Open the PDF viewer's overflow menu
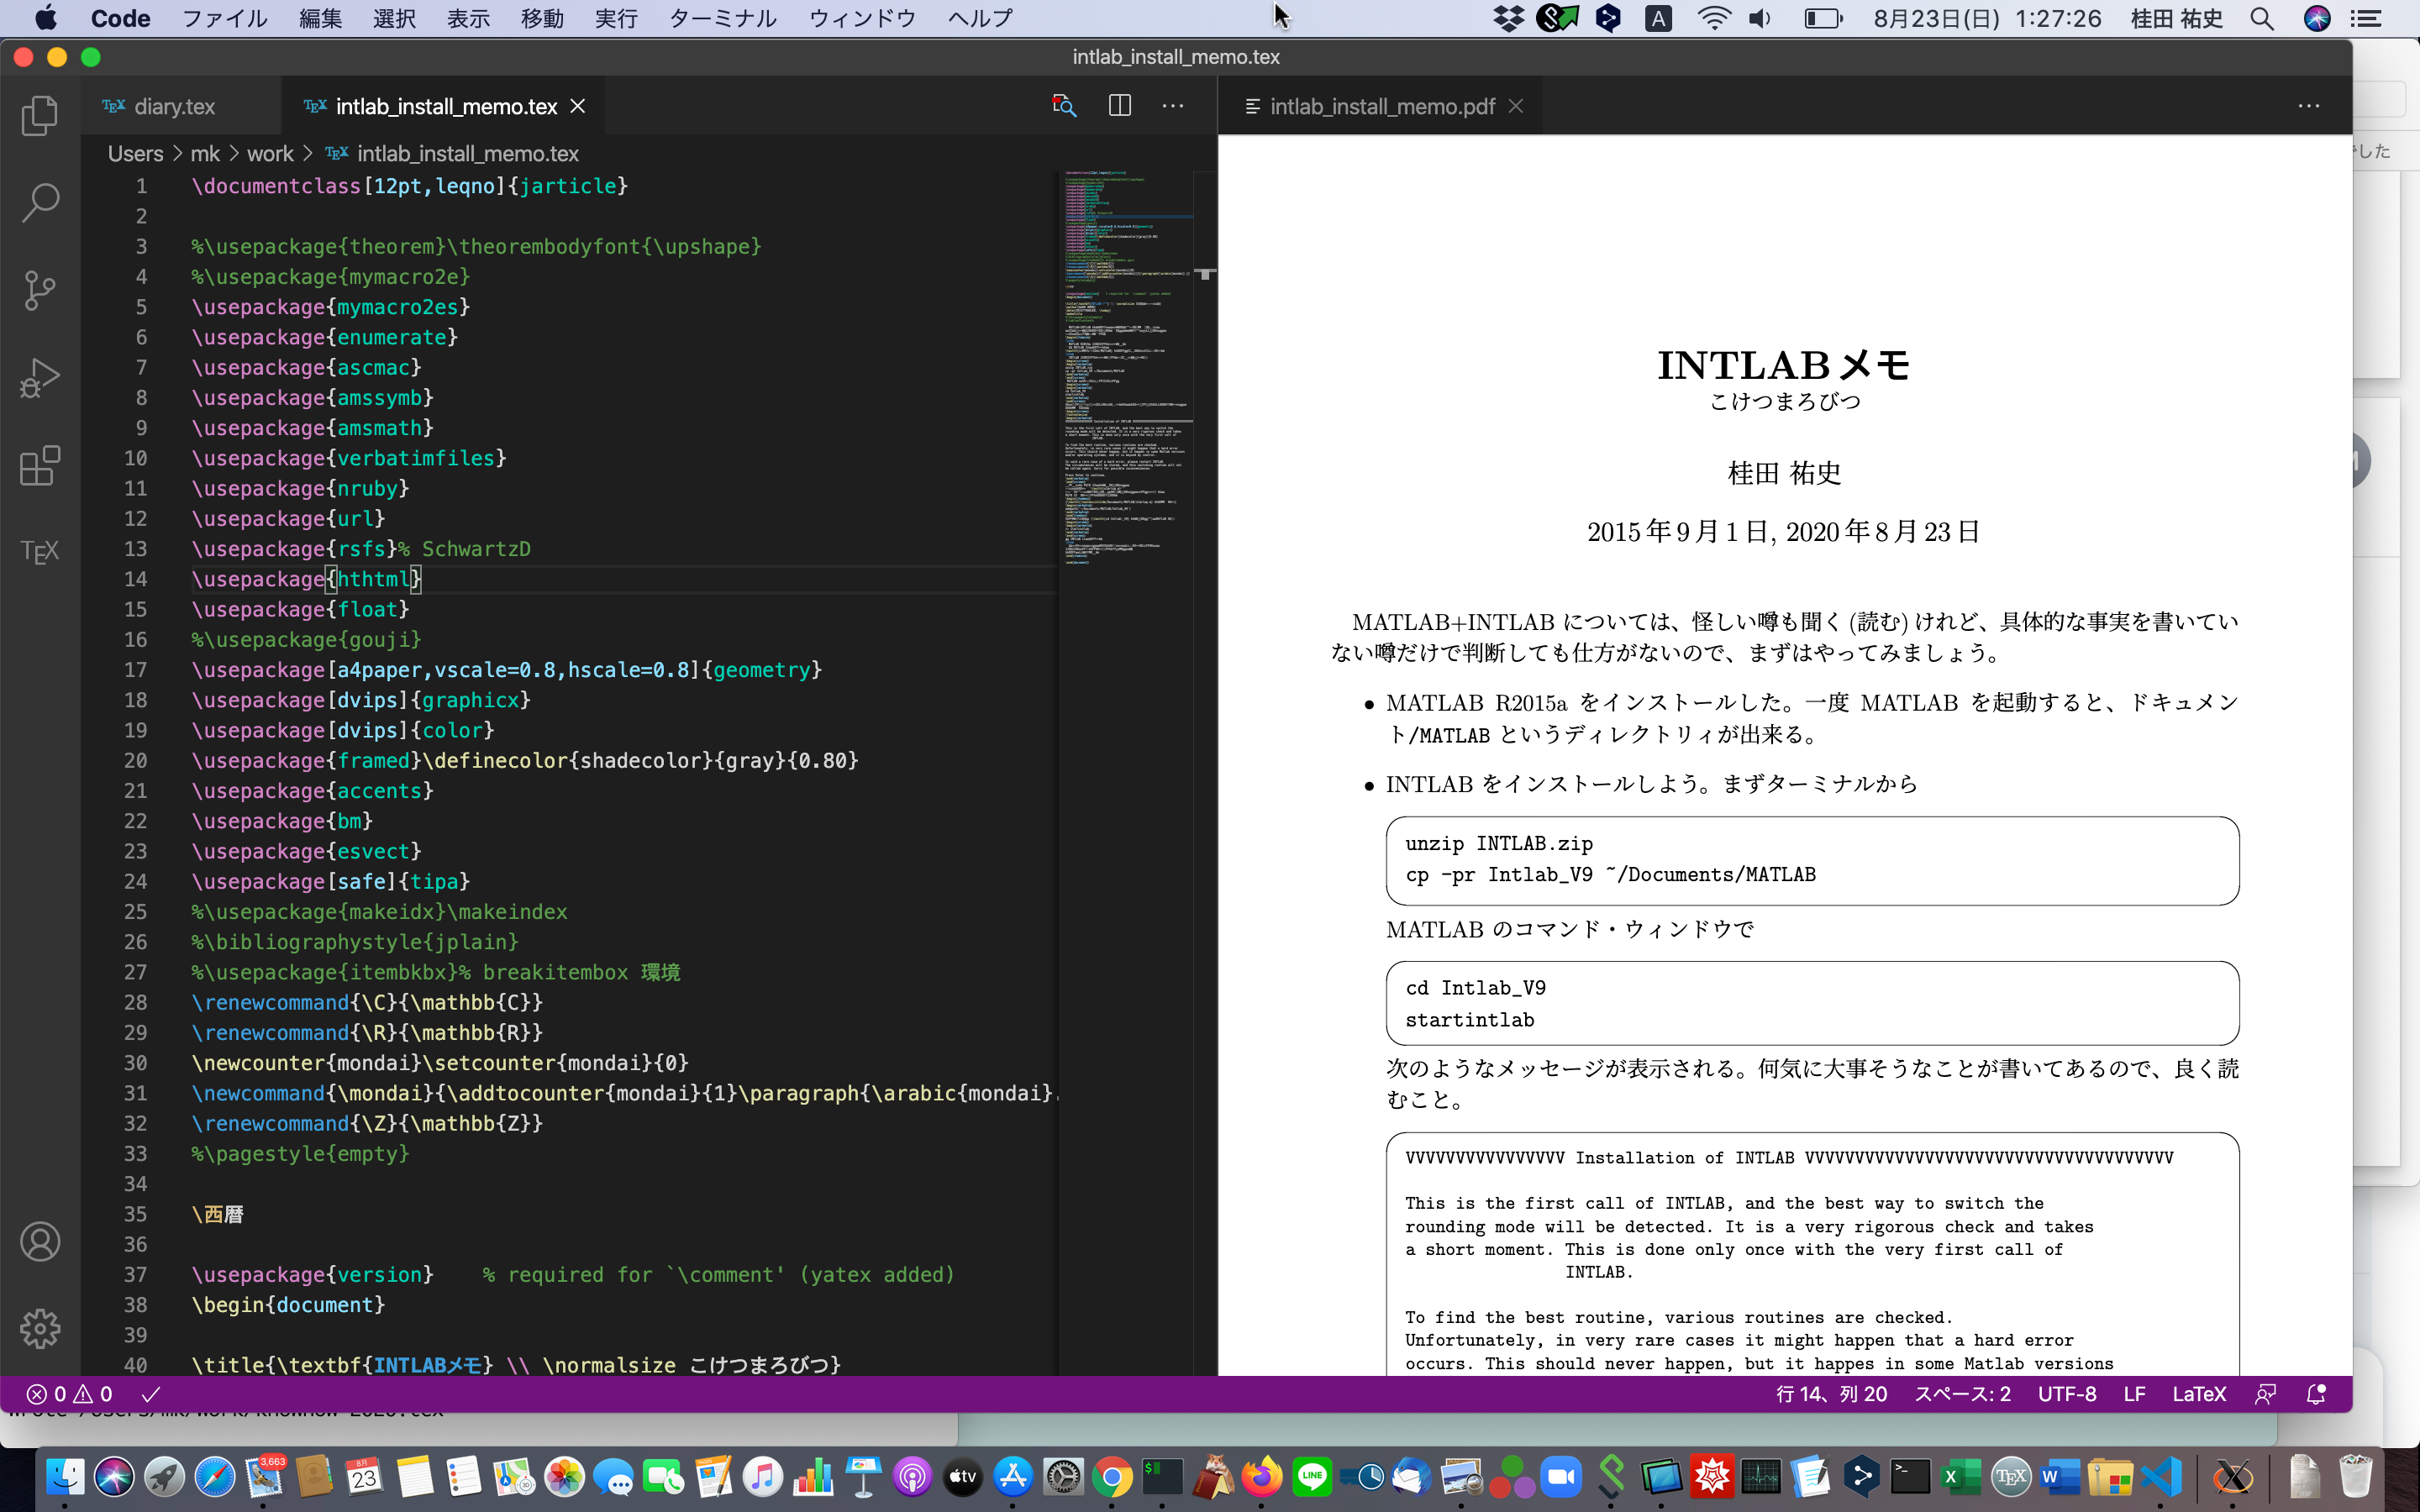This screenshot has height=1512, width=2420. click(x=2309, y=106)
